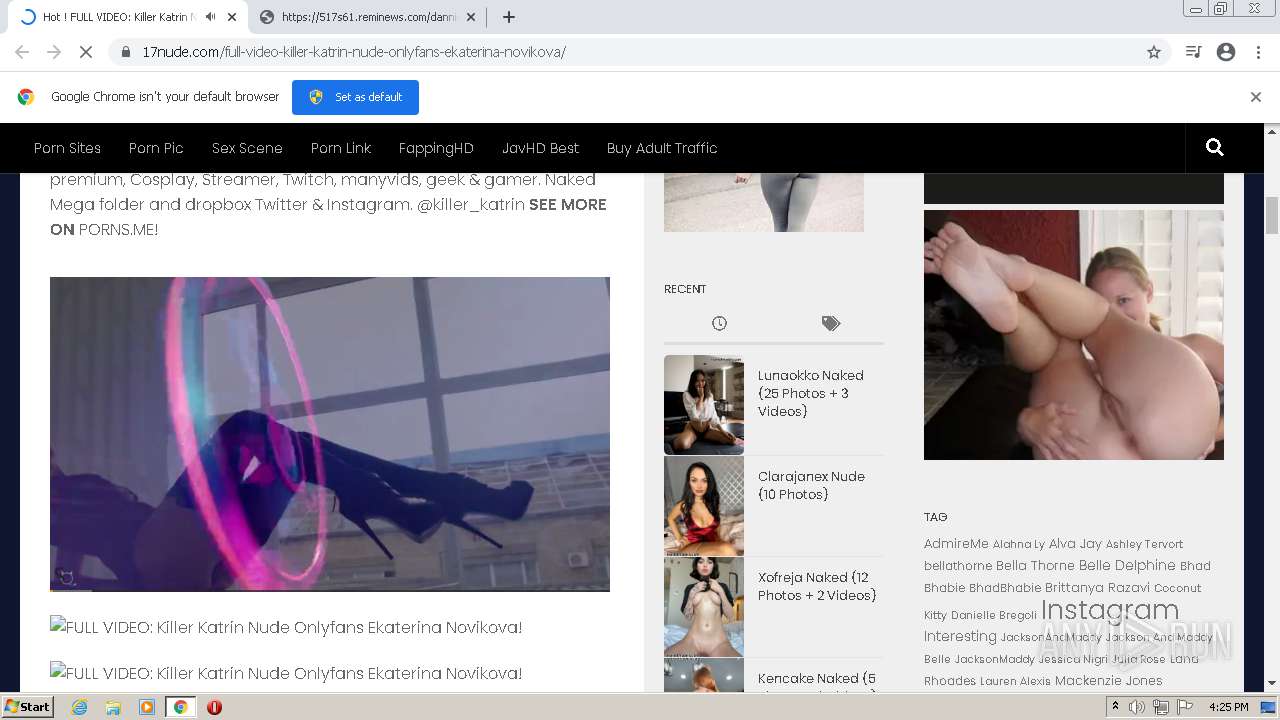
Task: Open the Chrome three-dot menu
Action: click(1257, 52)
